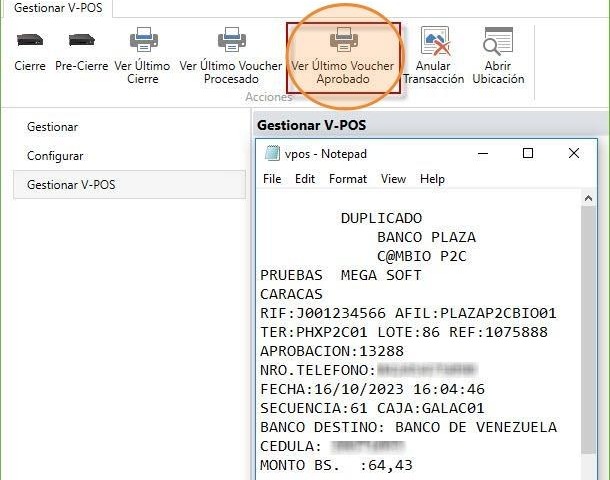This screenshot has height=480, width=610.
Task: Click the vpos Notepad title icon
Action: [x=272, y=153]
